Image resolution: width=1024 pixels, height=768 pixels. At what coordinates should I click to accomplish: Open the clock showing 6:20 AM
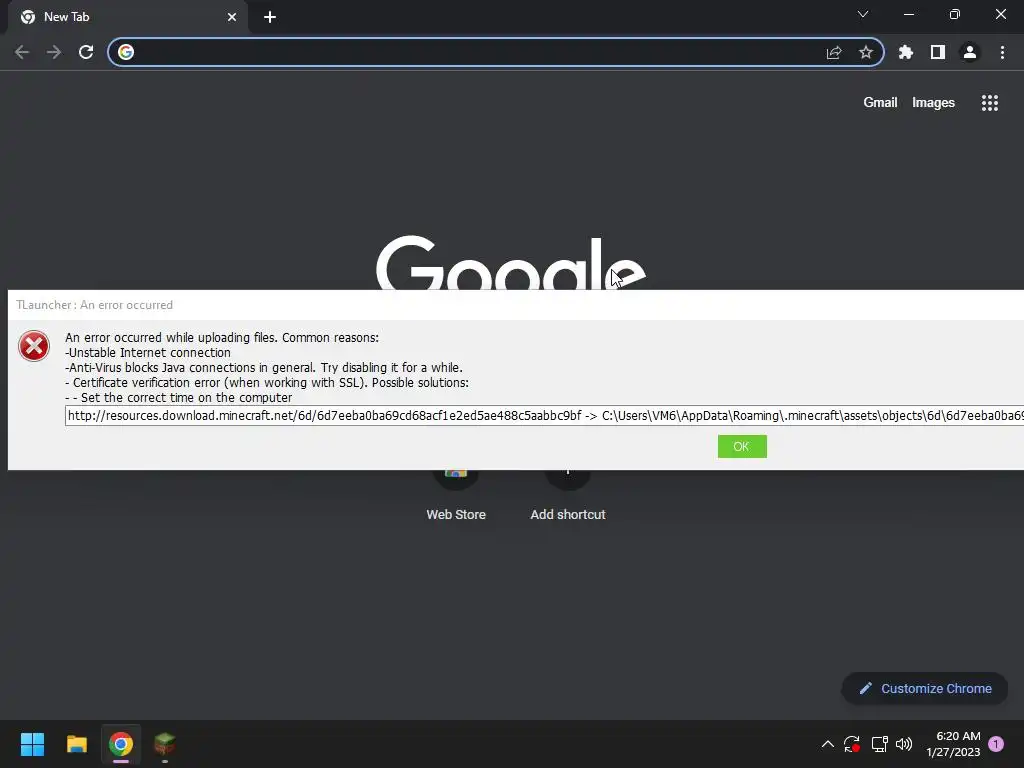(953, 744)
